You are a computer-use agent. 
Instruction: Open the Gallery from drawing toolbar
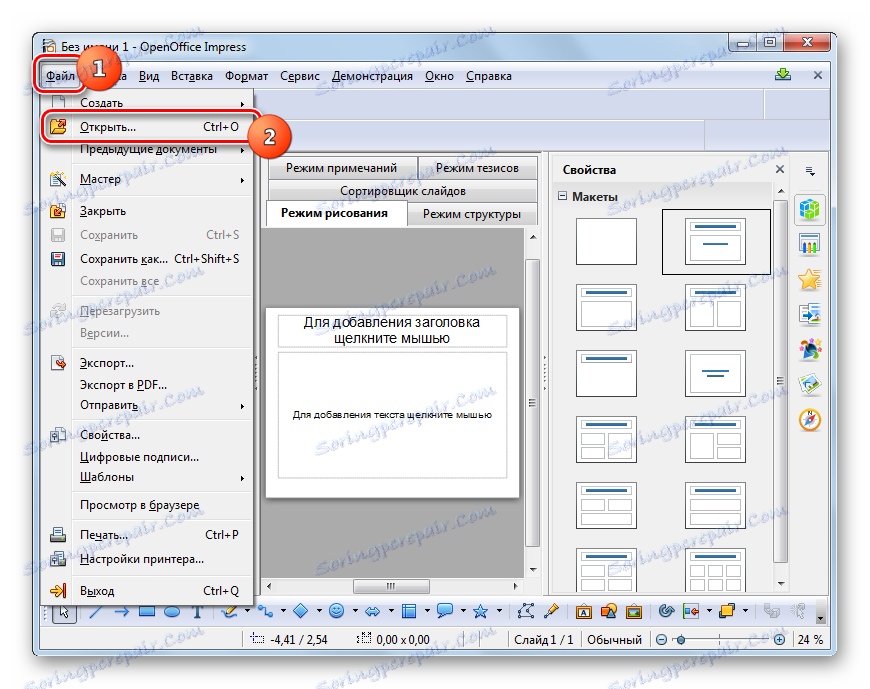[x=634, y=612]
